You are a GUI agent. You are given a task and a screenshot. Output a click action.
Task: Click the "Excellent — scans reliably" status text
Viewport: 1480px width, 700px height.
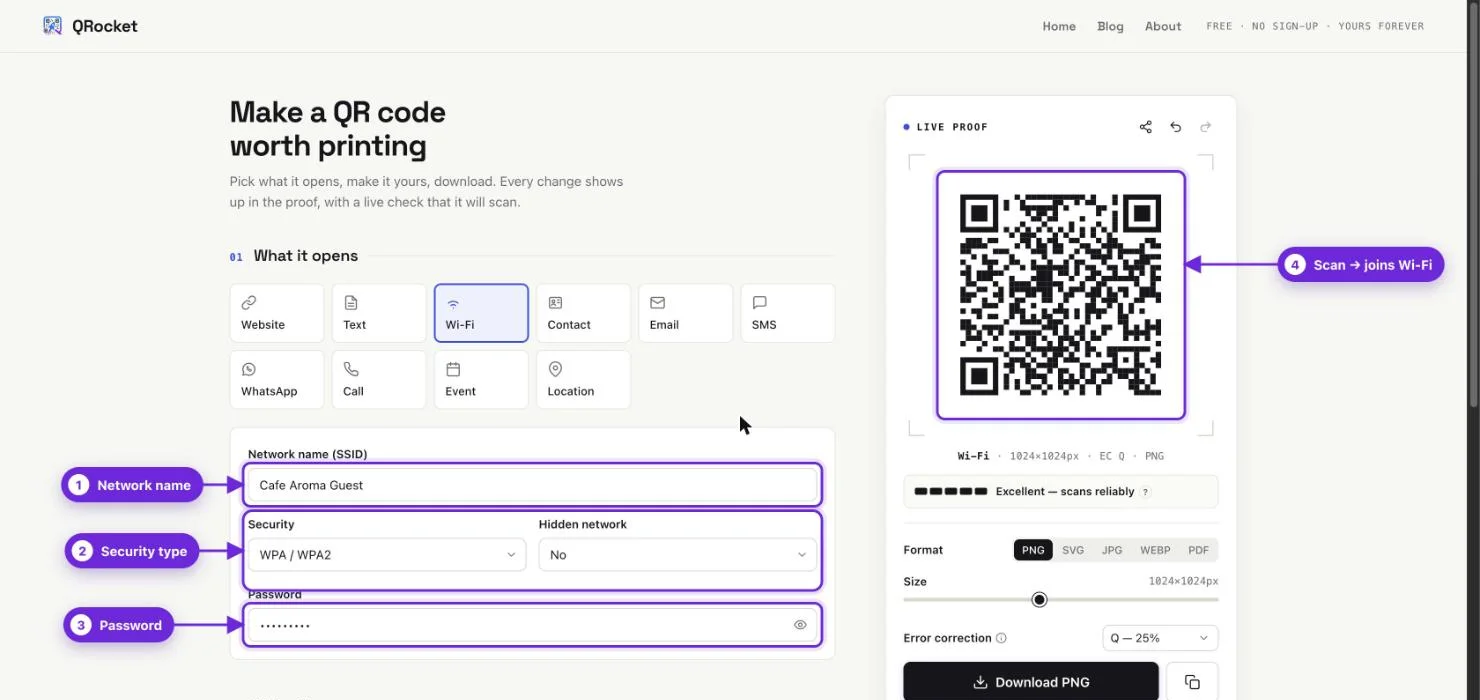1065,492
